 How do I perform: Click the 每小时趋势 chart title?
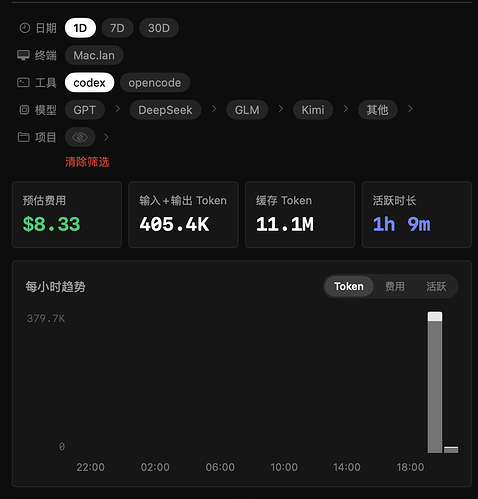55,287
